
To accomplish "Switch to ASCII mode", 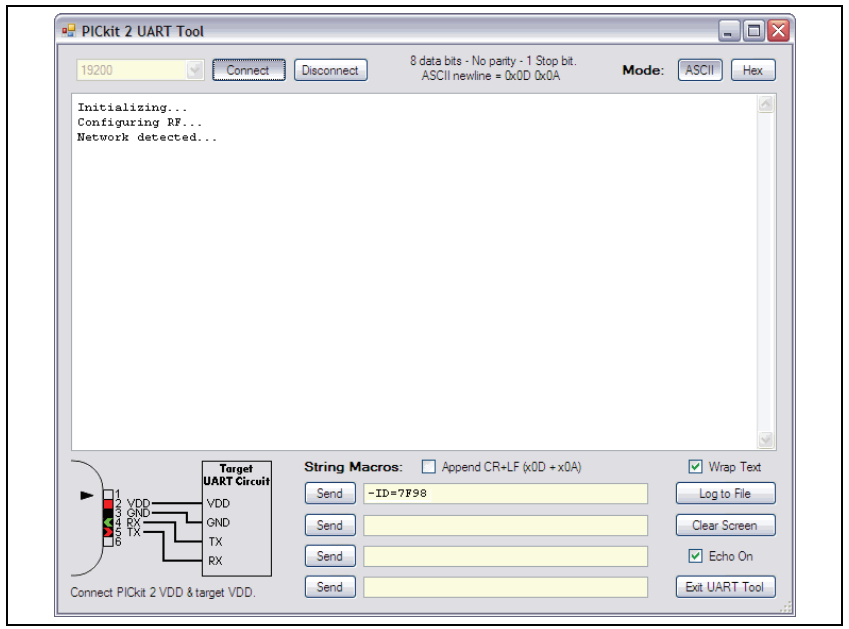I will pyautogui.click(x=700, y=70).
